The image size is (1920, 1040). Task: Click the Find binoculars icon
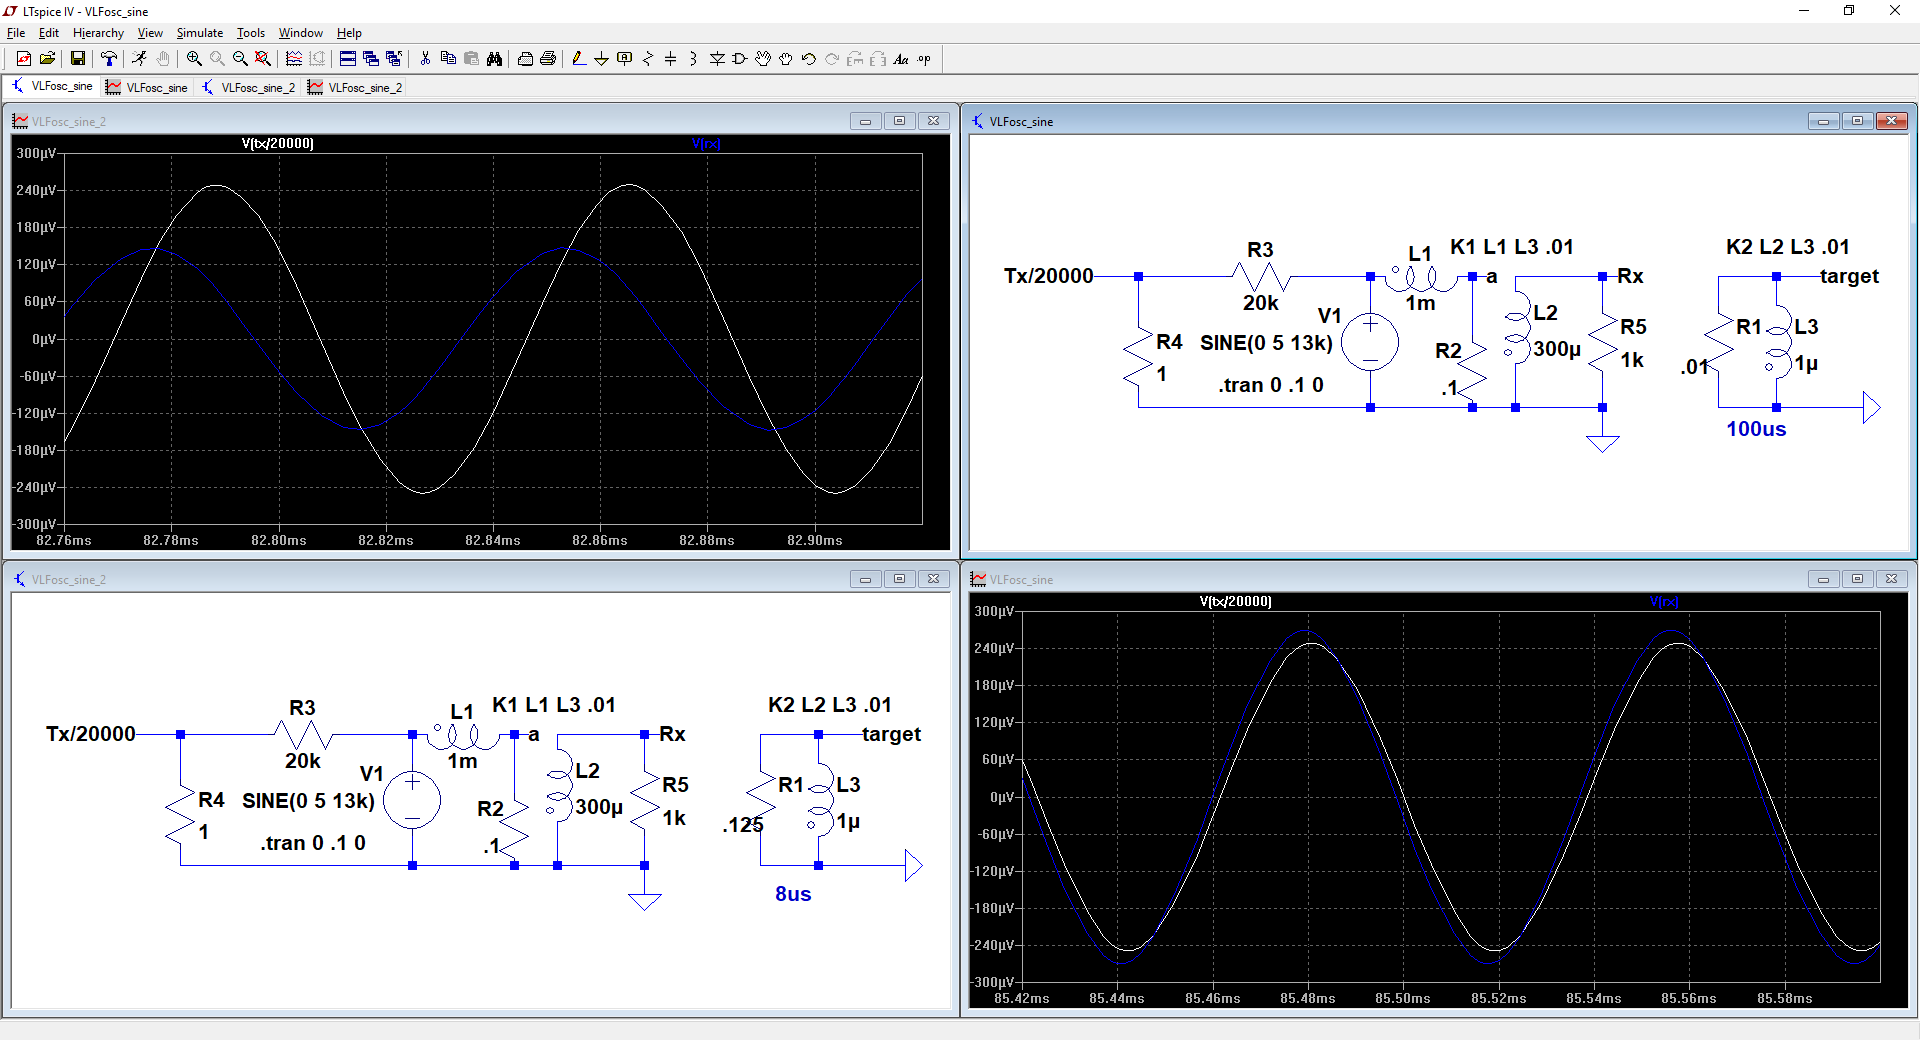[494, 59]
